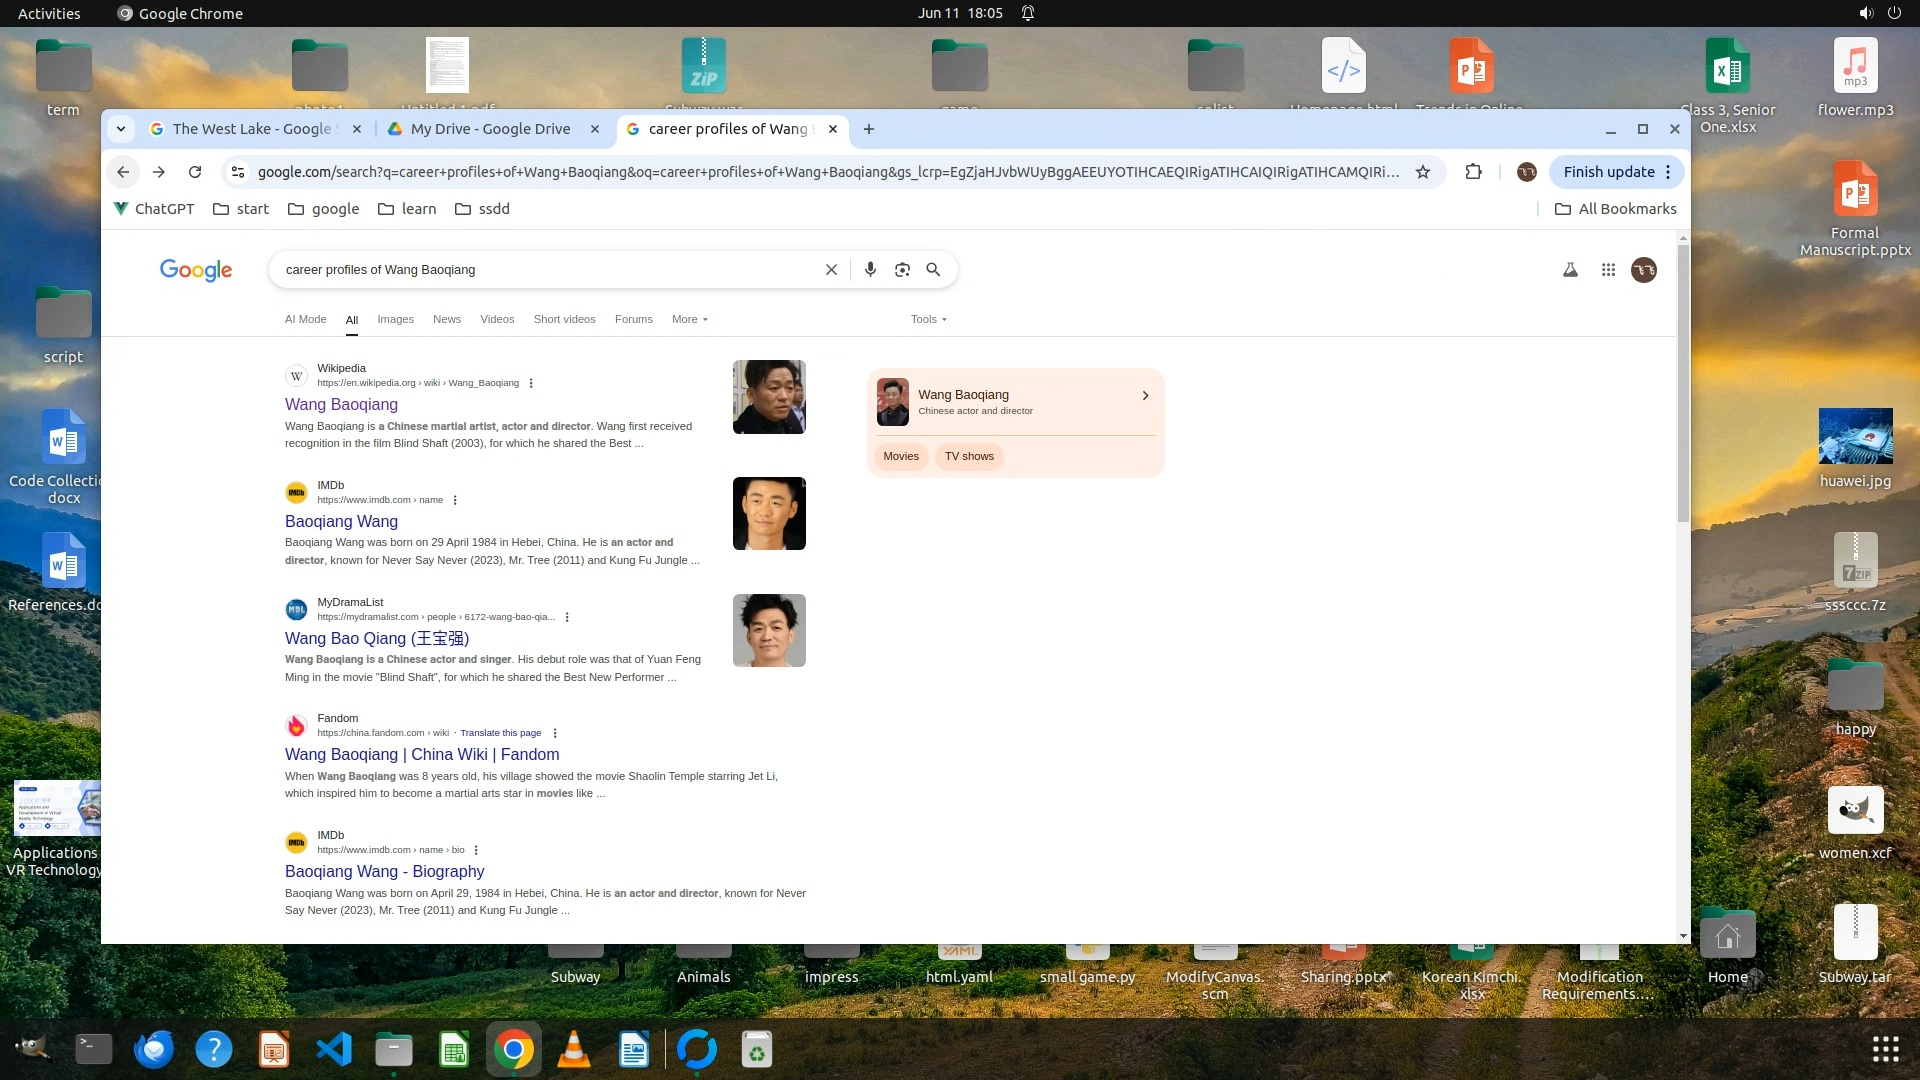Click the magnifier search button in search box

933,270
